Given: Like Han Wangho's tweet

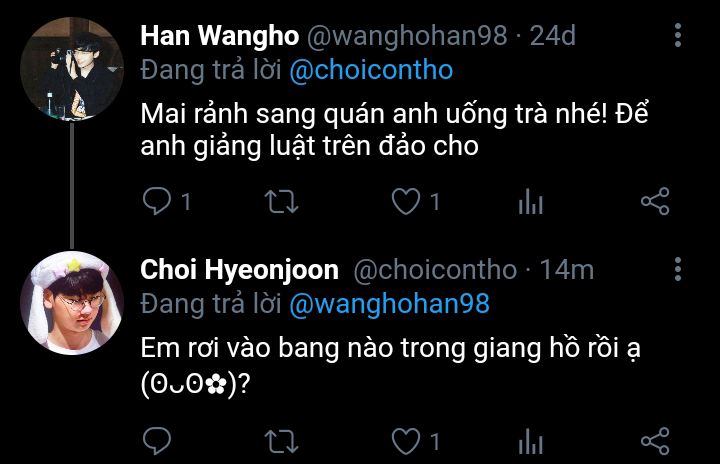Looking at the screenshot, I should click(406, 201).
